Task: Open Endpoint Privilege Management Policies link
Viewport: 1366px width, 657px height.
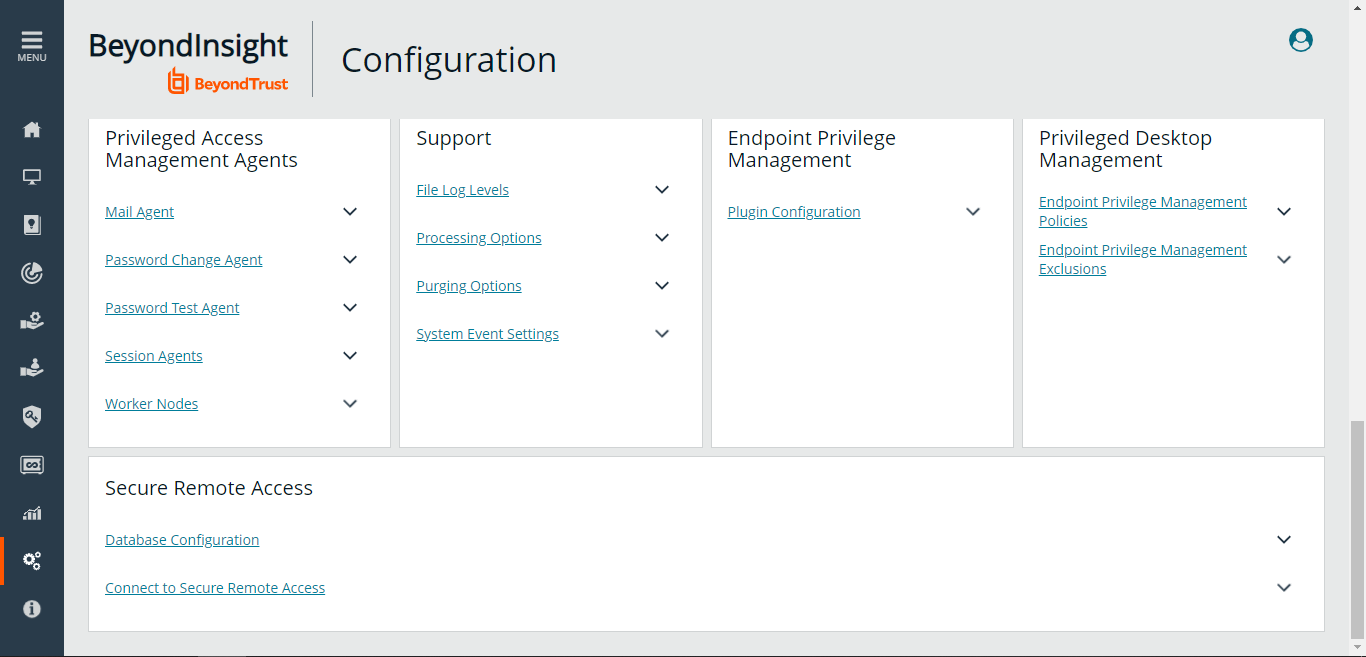Action: (1142, 211)
